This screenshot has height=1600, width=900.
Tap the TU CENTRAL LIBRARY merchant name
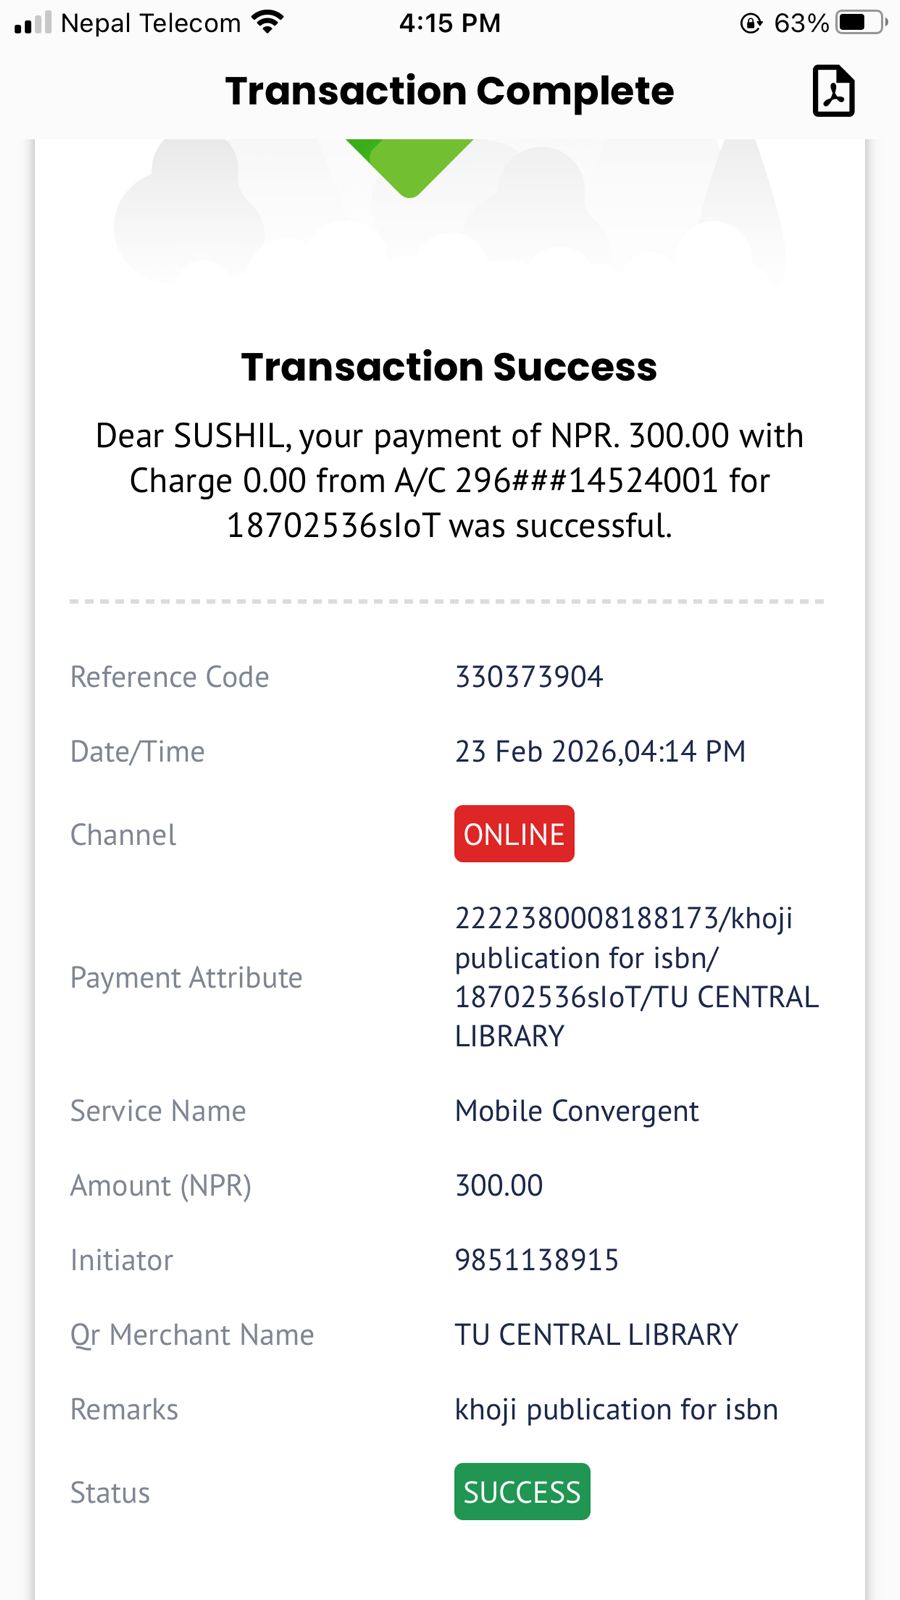596,1335
